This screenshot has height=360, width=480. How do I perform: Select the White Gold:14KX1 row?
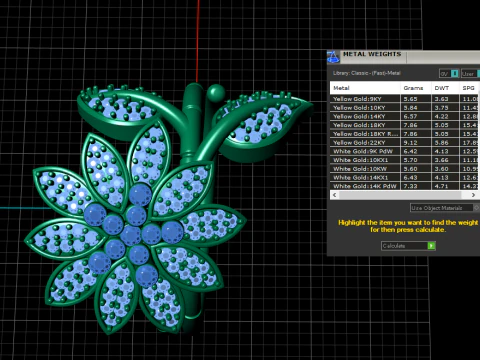[x=405, y=178]
